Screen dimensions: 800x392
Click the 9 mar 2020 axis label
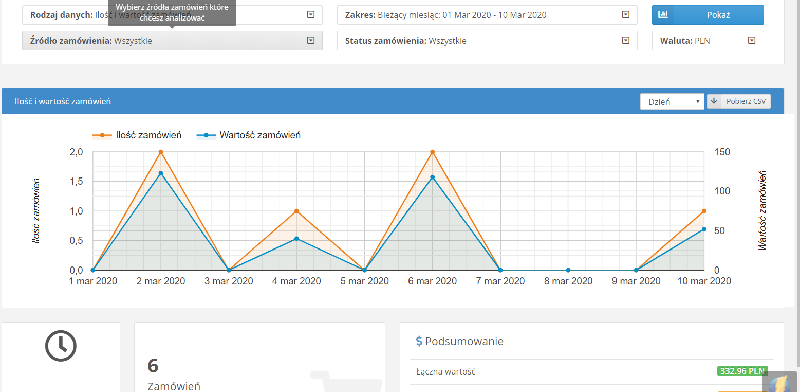[x=636, y=281]
